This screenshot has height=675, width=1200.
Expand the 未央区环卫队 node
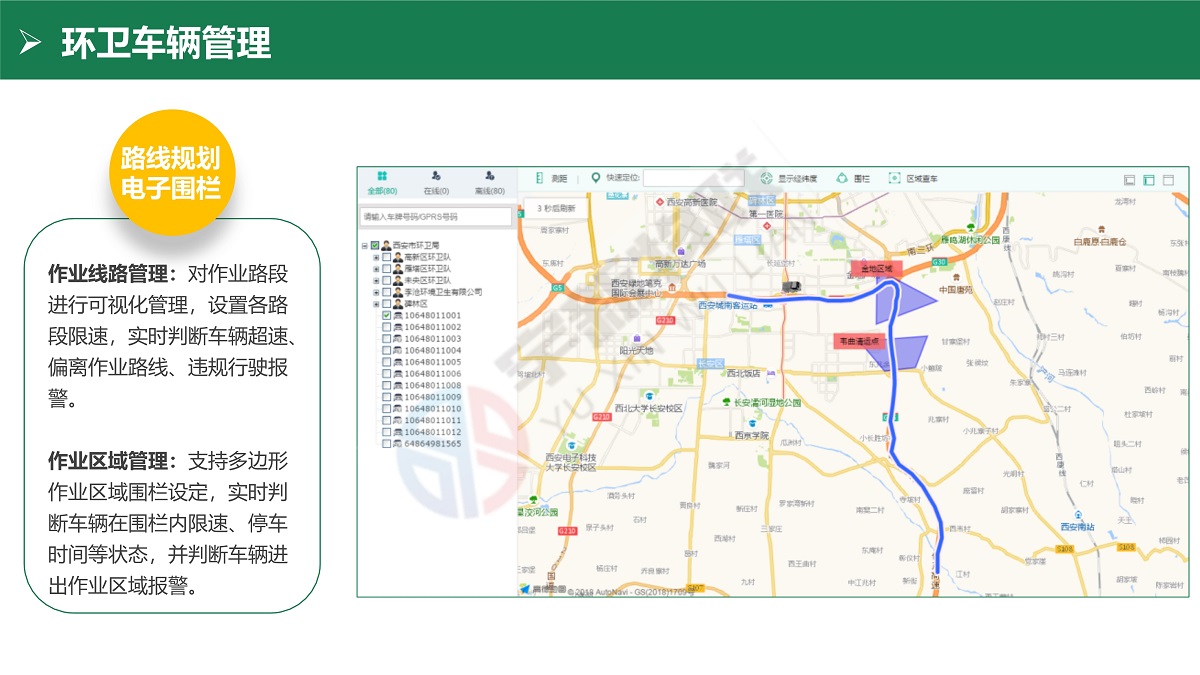tap(375, 280)
